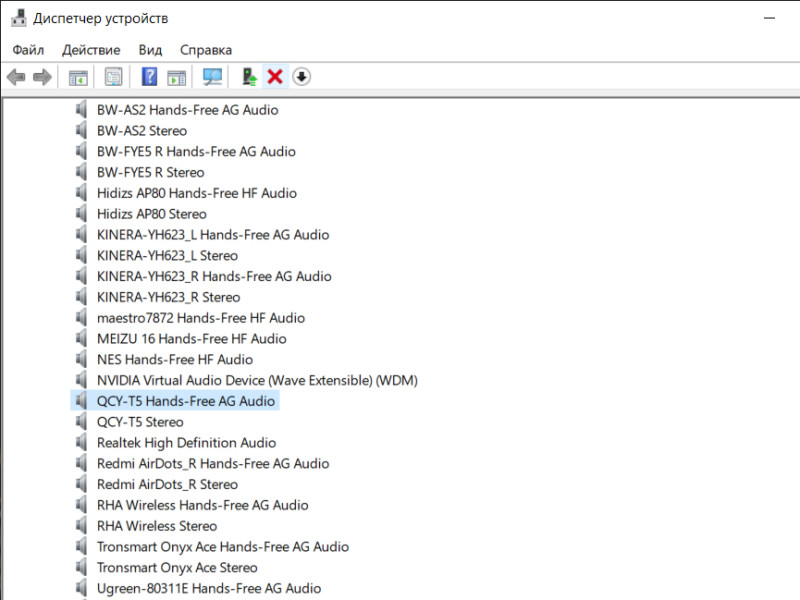This screenshot has height=600, width=800.
Task: Show the action pane toolbar icon
Action: click(x=177, y=77)
